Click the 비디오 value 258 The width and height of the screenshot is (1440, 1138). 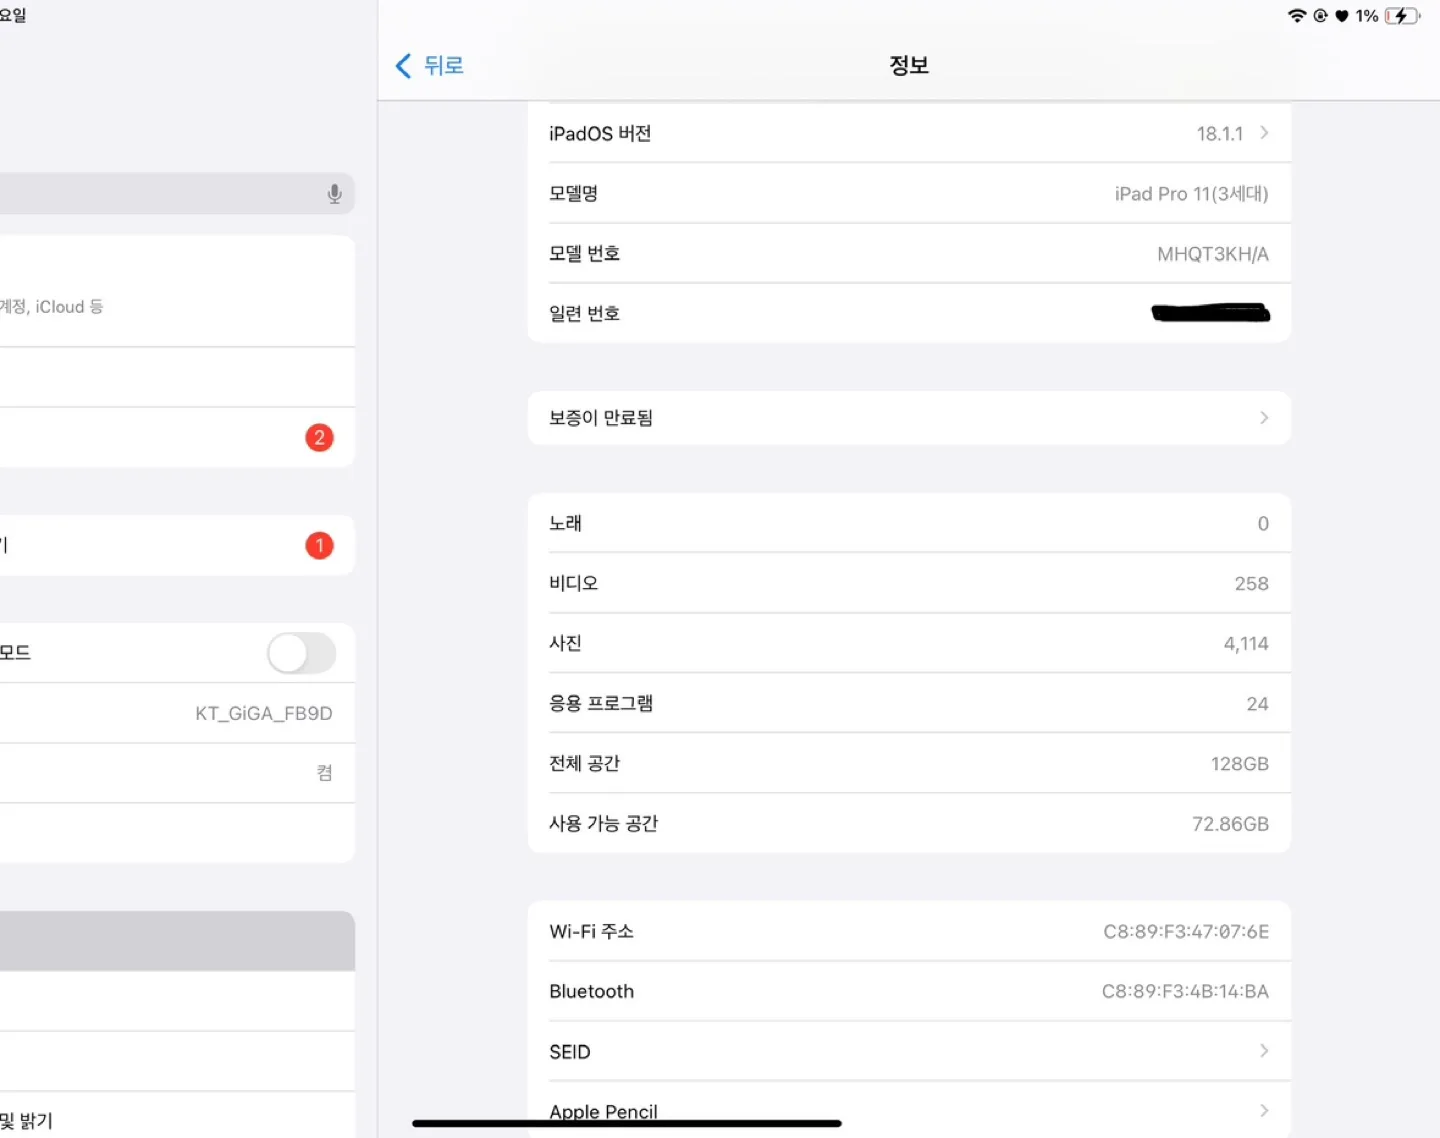(x=1251, y=584)
